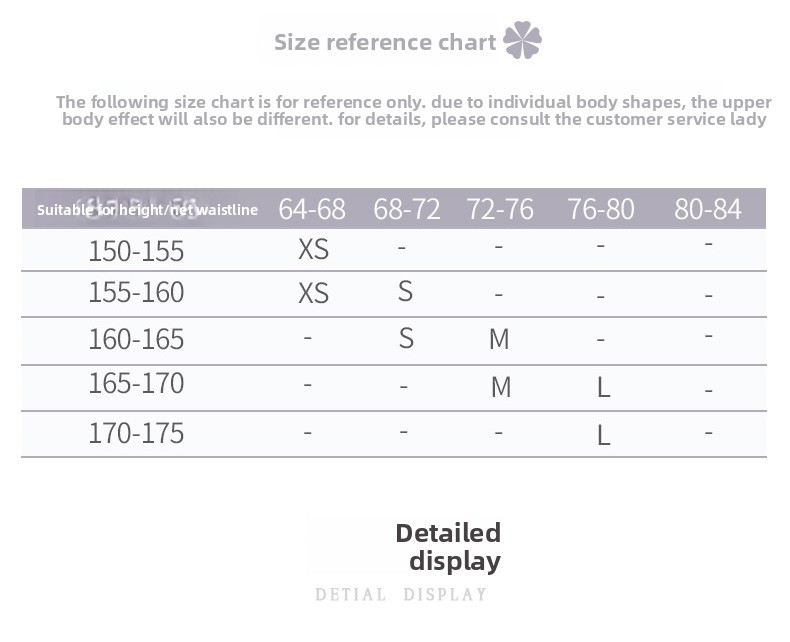Click XS in the 150-155 row
790x642 pixels.
(x=313, y=249)
